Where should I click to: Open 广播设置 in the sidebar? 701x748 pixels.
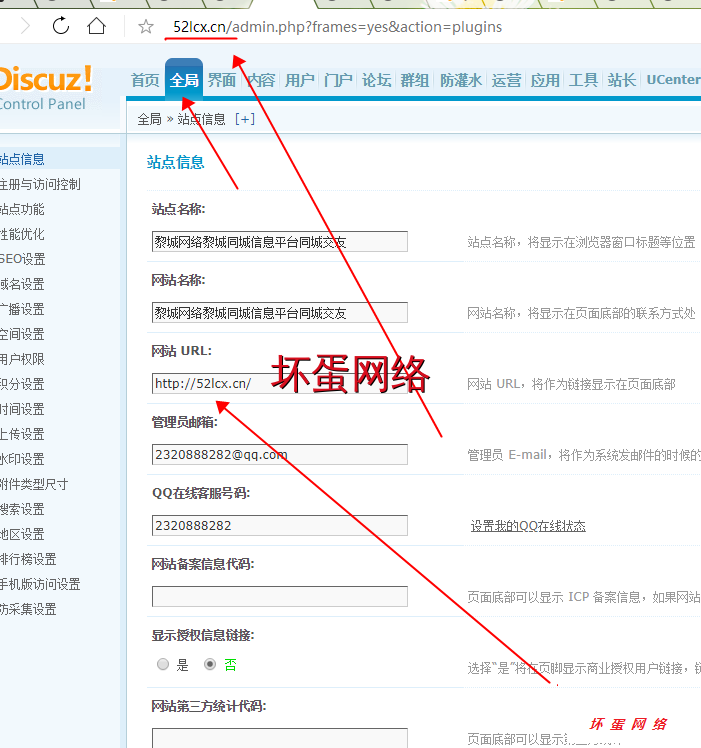click(x=22, y=309)
